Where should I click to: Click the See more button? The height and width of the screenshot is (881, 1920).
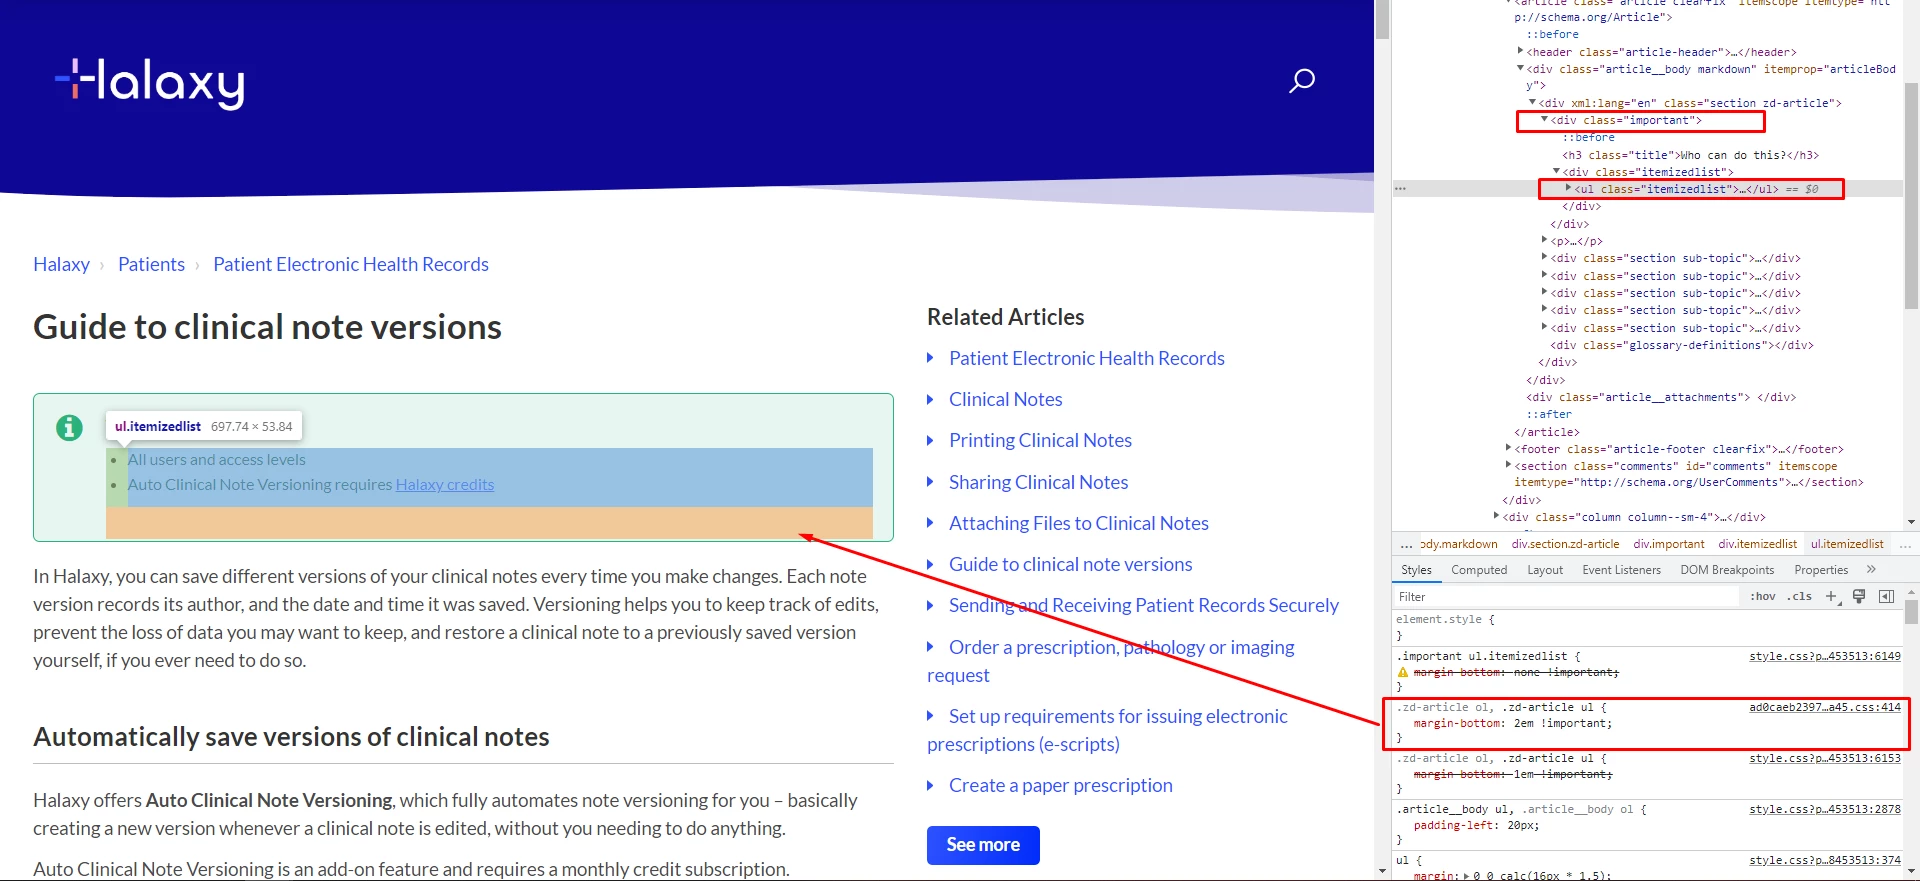tap(983, 845)
